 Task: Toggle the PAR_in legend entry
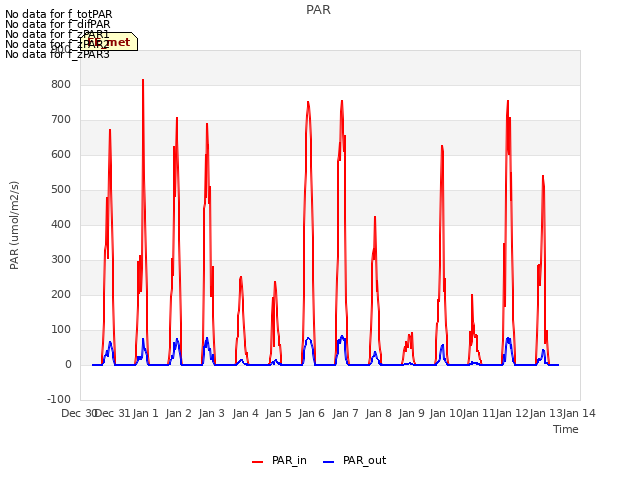pos(280,460)
